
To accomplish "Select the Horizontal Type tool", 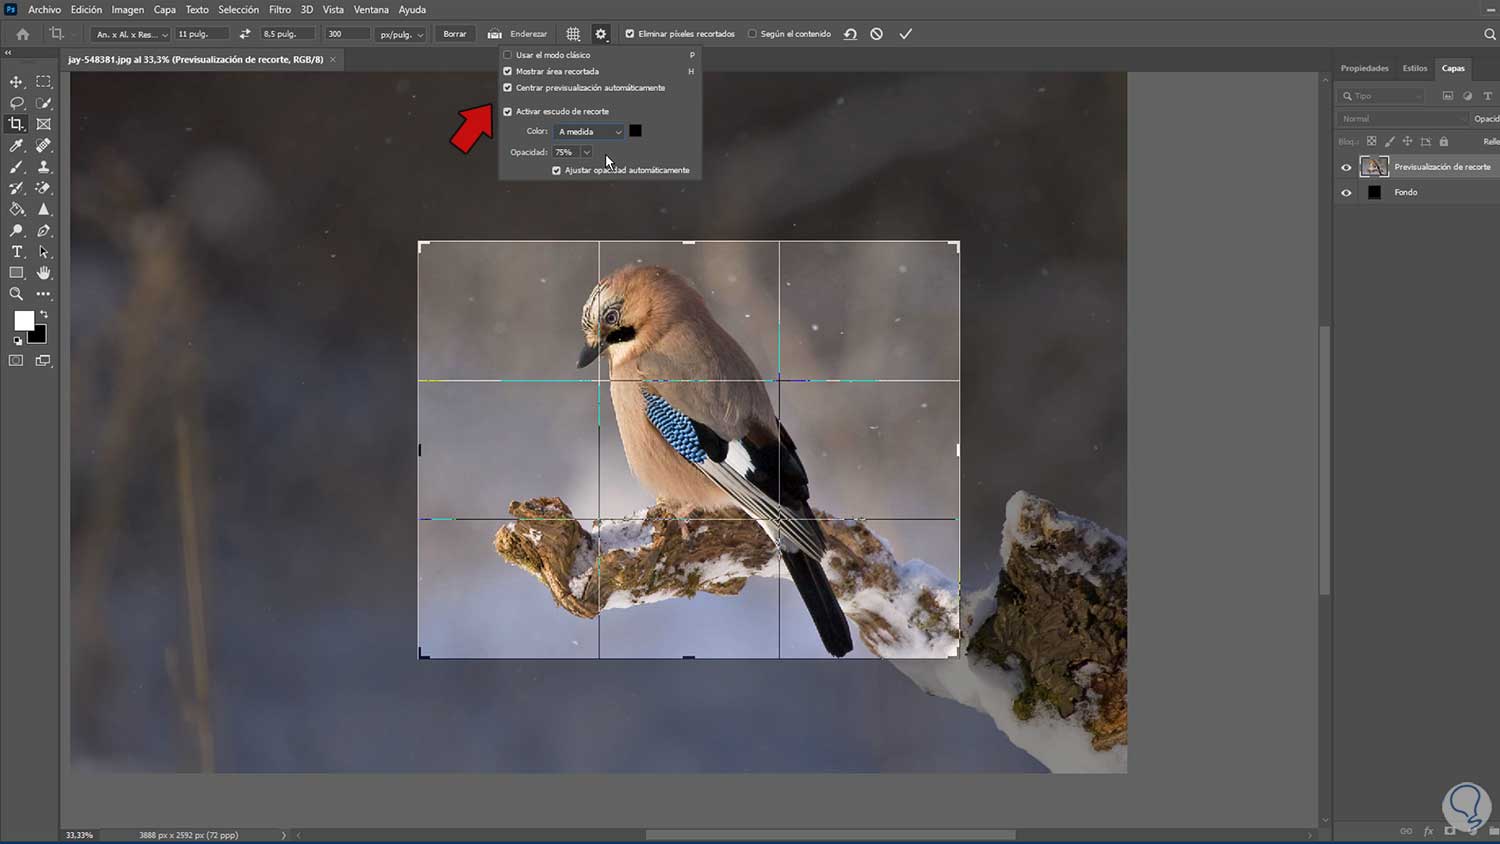I will point(16,252).
